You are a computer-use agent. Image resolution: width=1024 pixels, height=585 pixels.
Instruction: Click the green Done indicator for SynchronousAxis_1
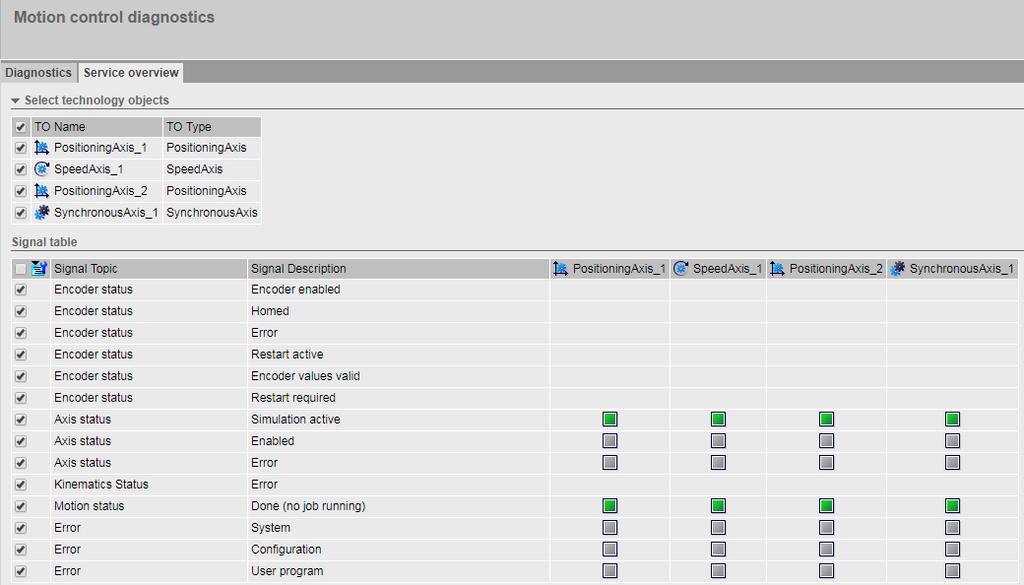pyautogui.click(x=952, y=505)
